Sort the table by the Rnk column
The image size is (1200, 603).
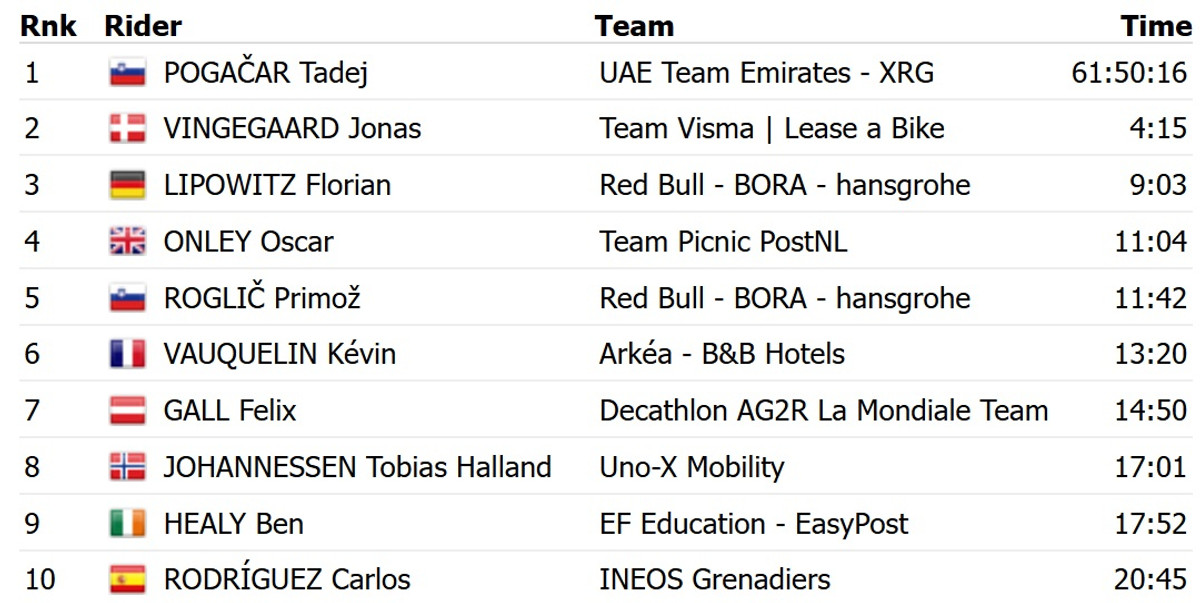pyautogui.click(x=48, y=26)
